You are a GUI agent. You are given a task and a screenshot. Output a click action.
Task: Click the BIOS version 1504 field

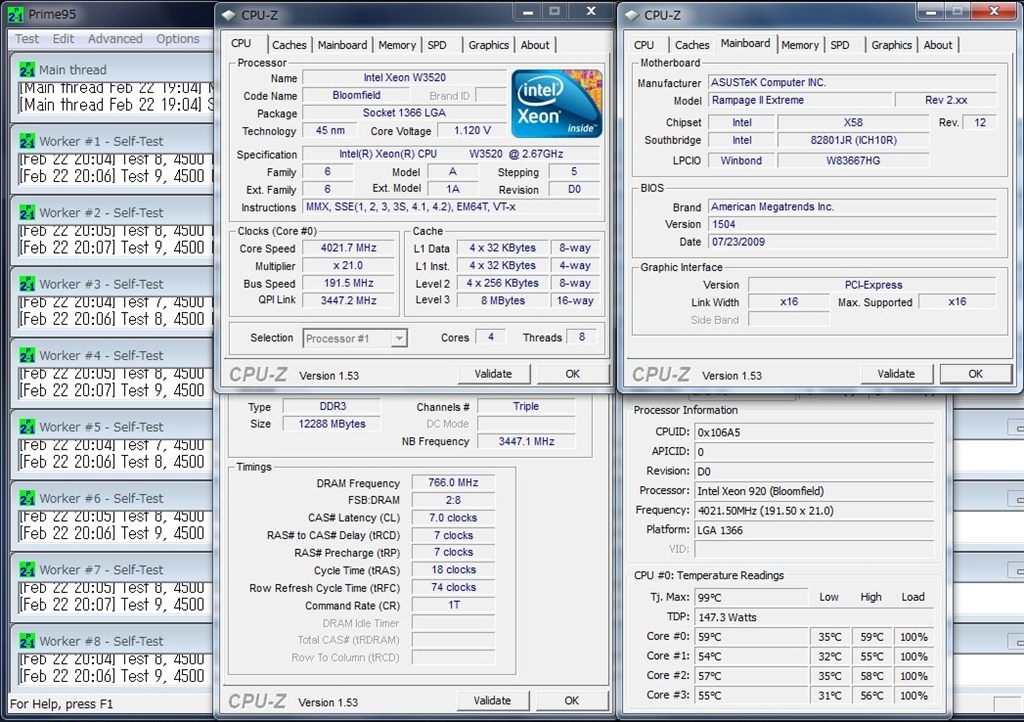tap(853, 224)
